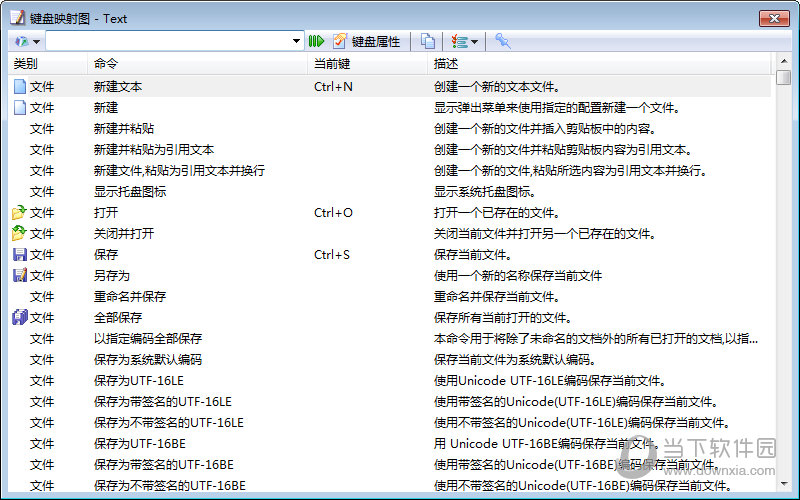Select the 另存为 command text

point(112,276)
